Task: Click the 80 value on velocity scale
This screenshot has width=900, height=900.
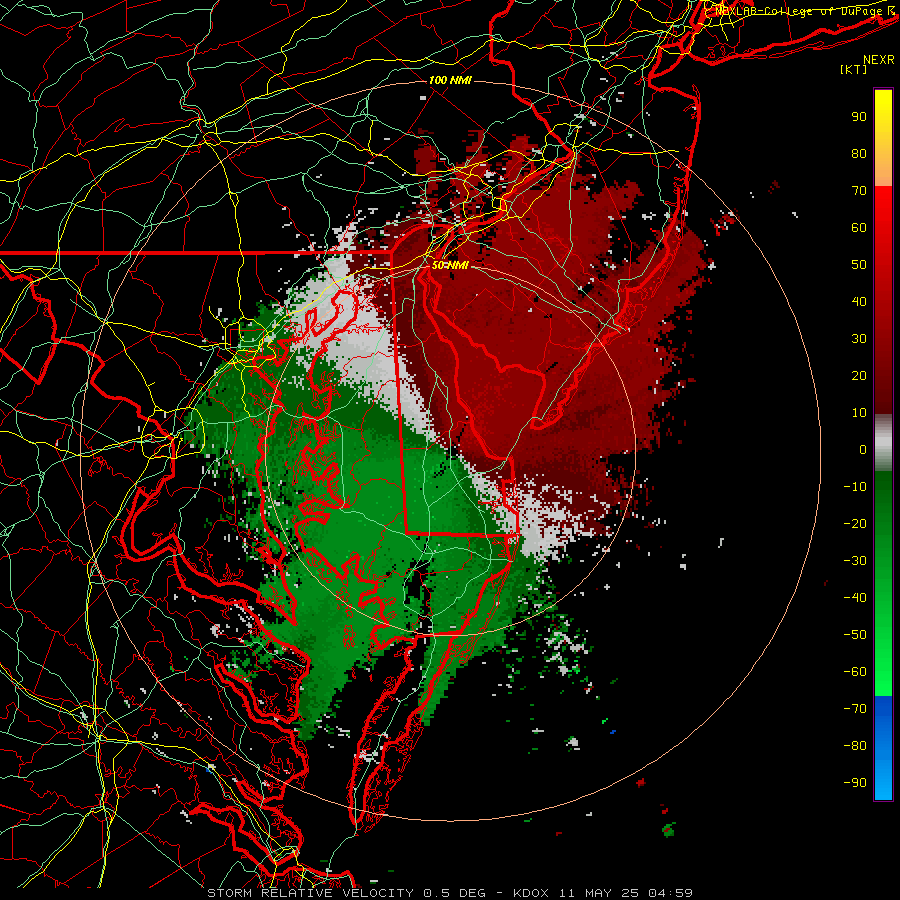Action: pyautogui.click(x=859, y=153)
